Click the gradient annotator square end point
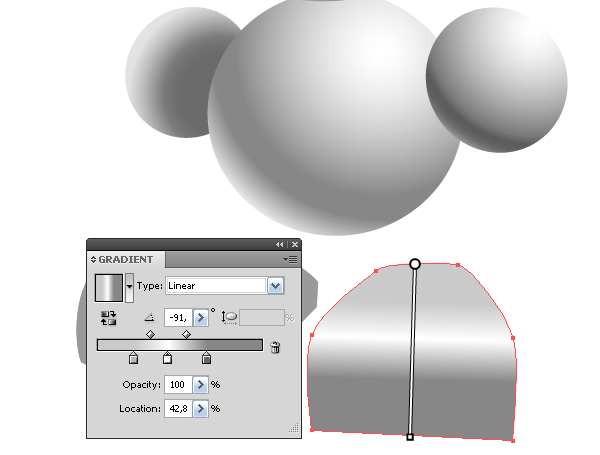 coord(410,437)
